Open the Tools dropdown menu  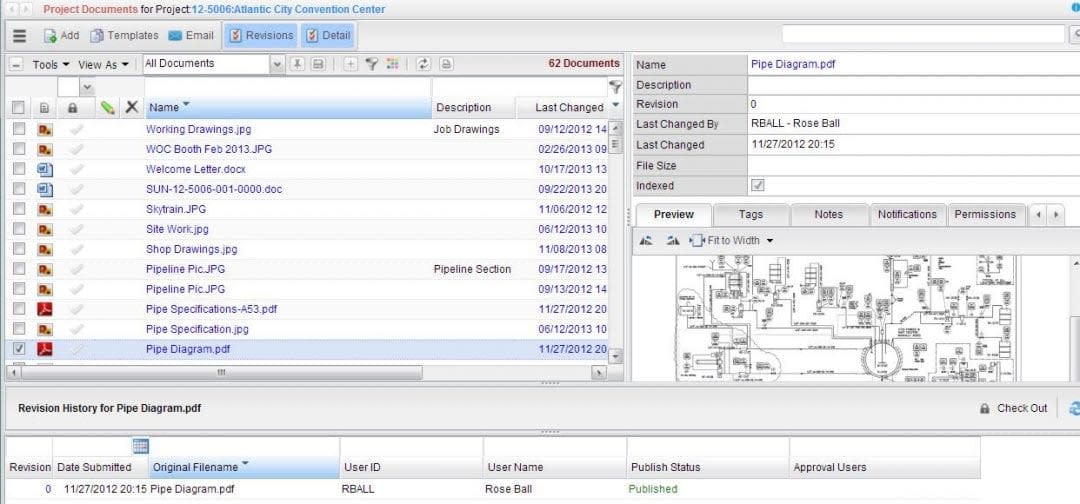pos(51,64)
